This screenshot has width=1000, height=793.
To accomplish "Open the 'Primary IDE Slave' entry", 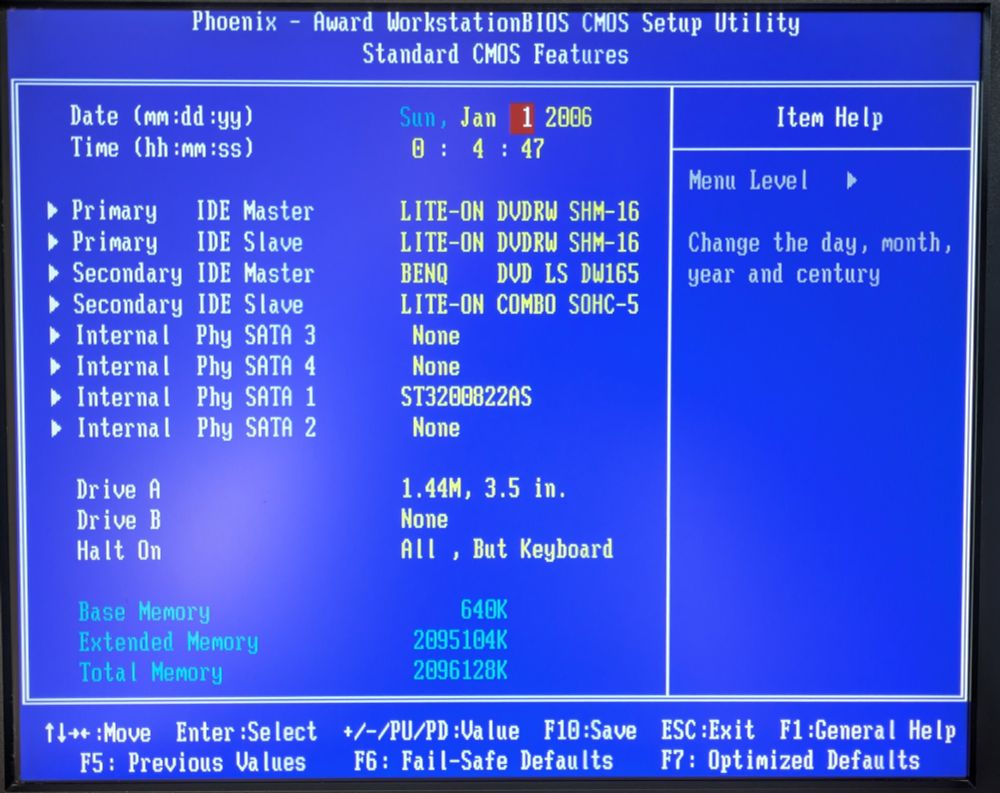I will pos(188,242).
